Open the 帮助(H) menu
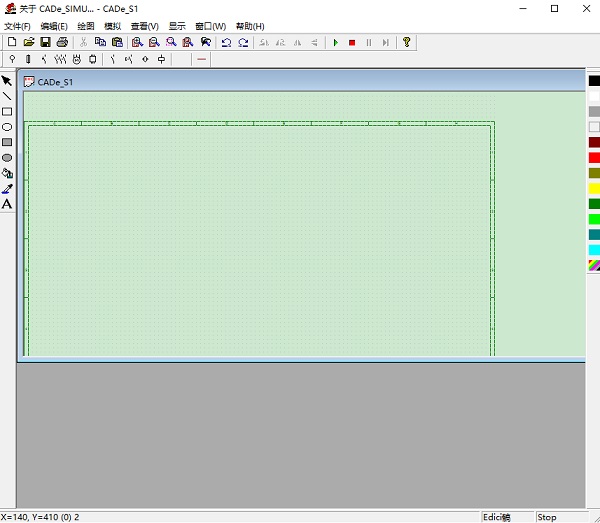 250,26
